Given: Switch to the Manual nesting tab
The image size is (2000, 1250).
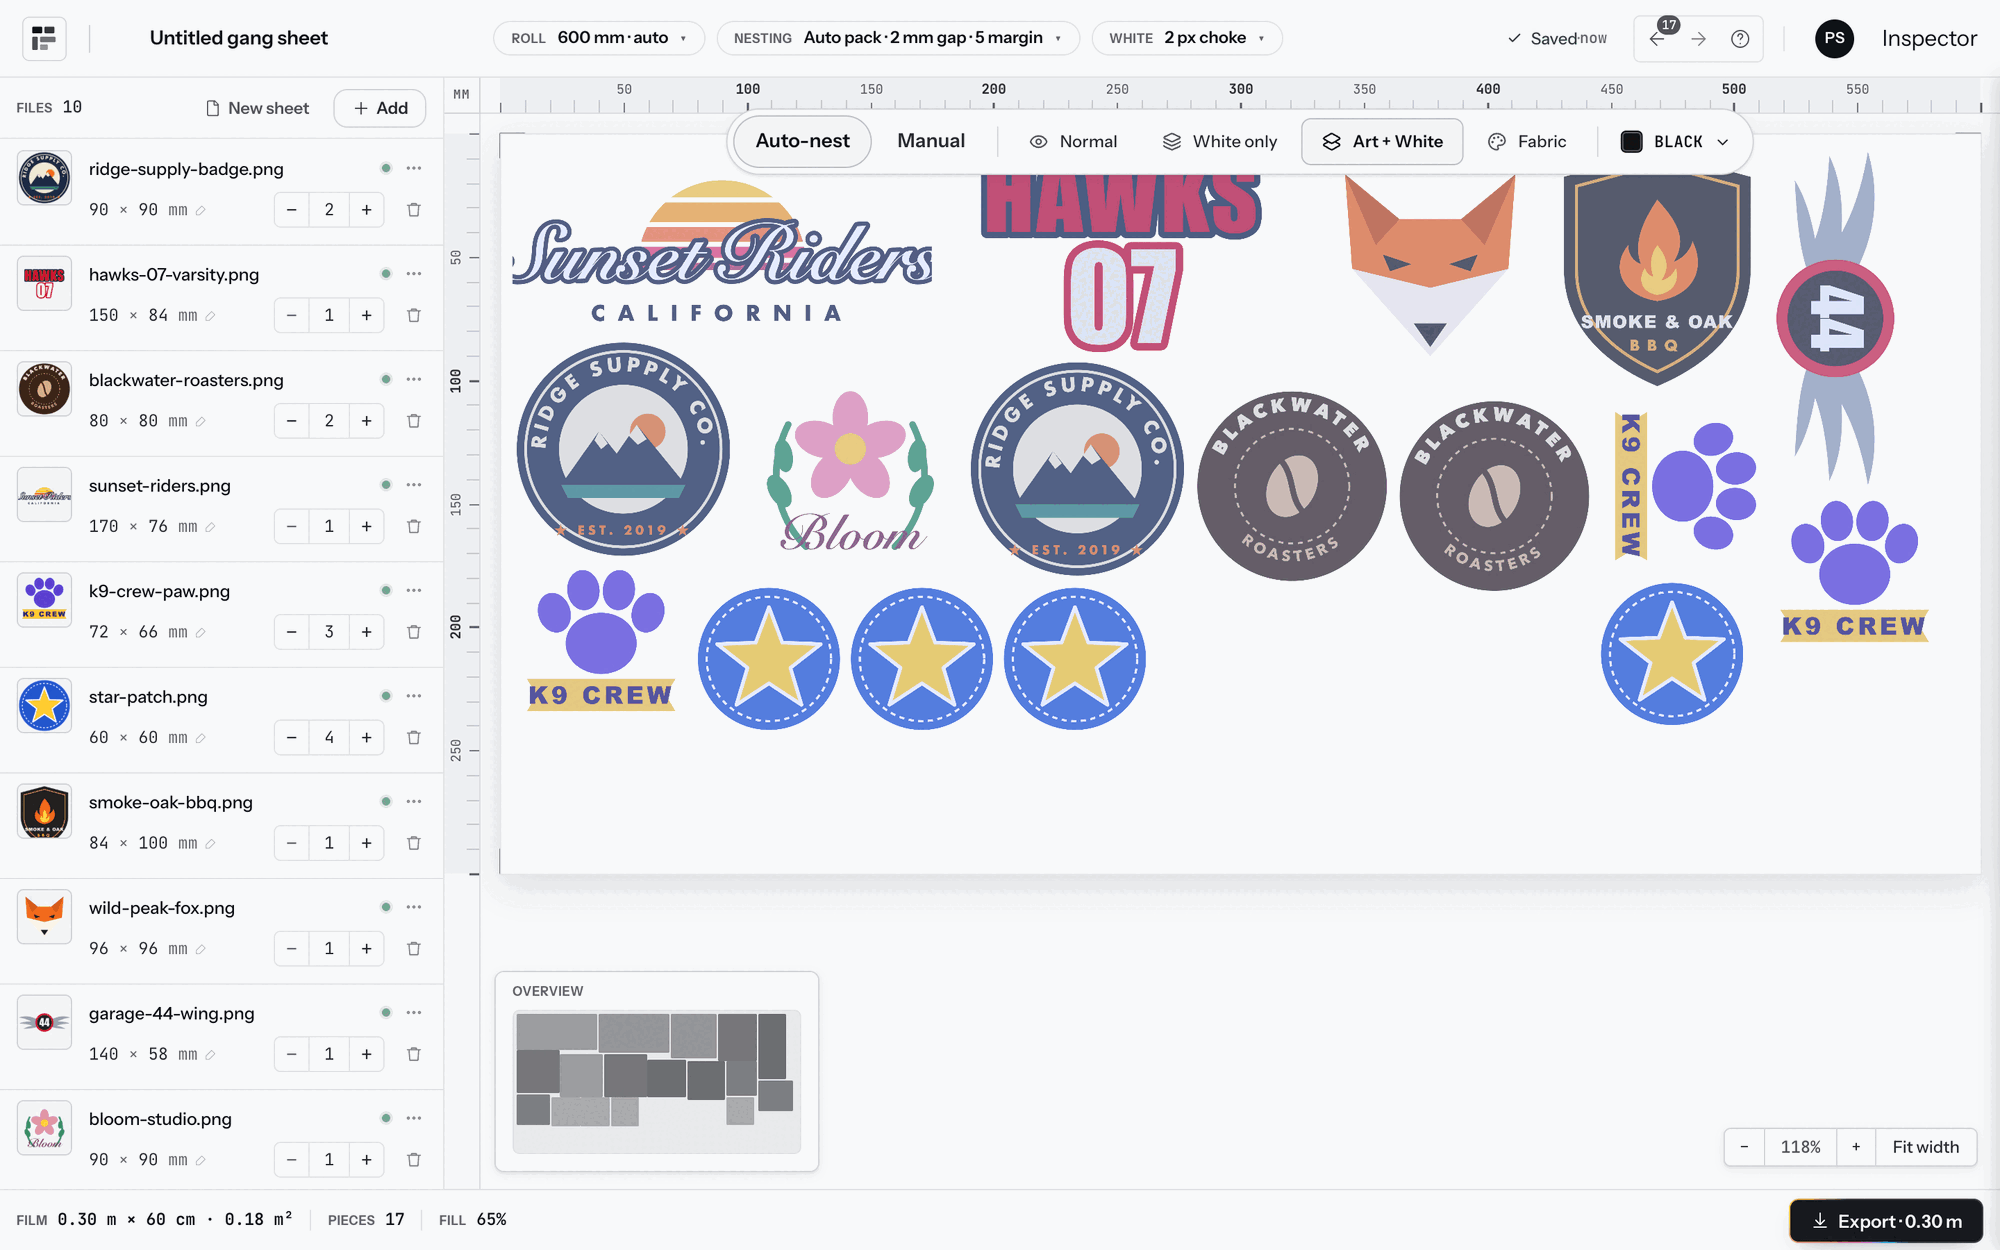Looking at the screenshot, I should pyautogui.click(x=931, y=141).
